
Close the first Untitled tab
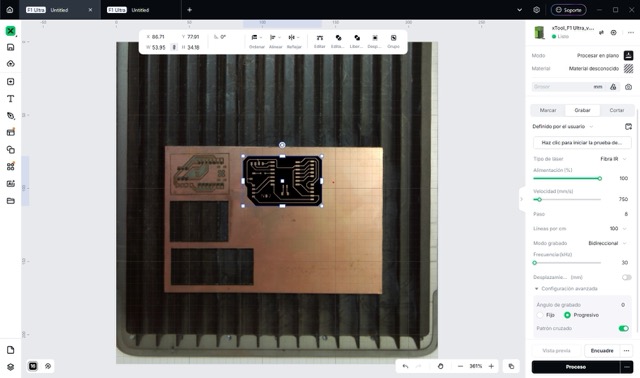pyautogui.click(x=91, y=10)
